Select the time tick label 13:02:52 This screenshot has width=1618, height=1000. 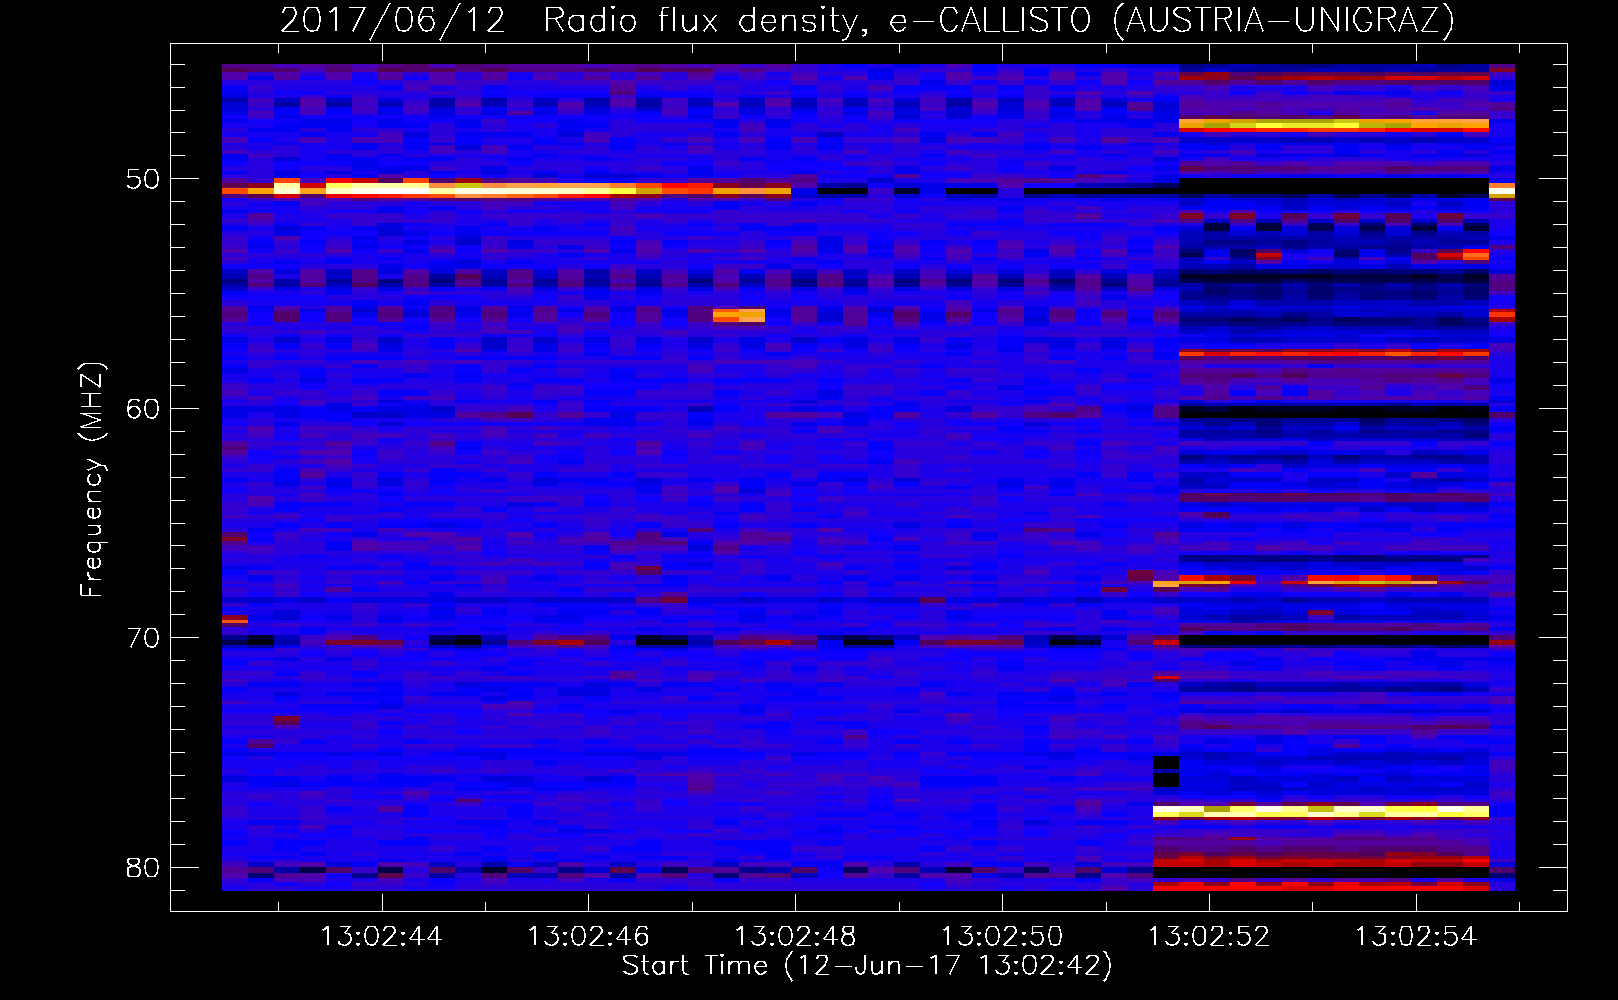[1209, 937]
